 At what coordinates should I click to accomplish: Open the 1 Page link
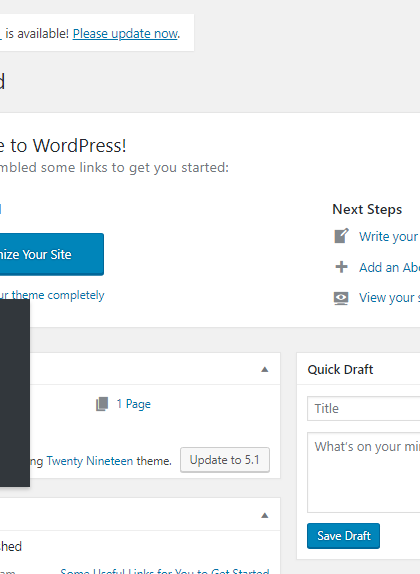coord(133,404)
